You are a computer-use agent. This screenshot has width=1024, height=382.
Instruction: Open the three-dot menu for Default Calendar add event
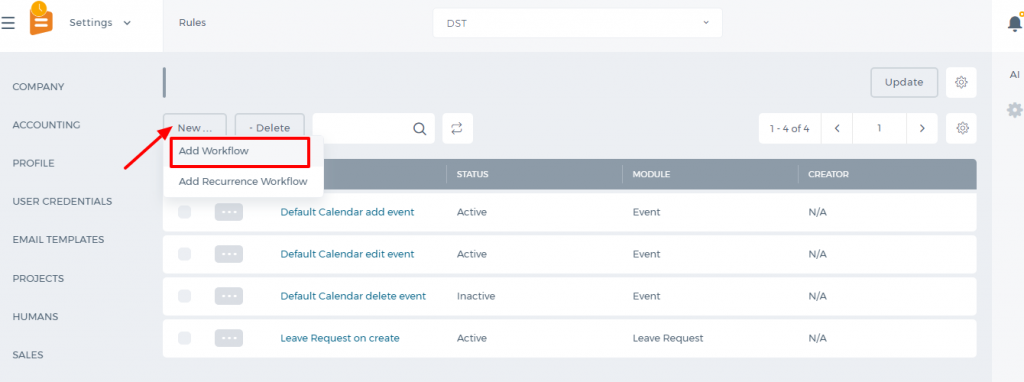coord(229,212)
